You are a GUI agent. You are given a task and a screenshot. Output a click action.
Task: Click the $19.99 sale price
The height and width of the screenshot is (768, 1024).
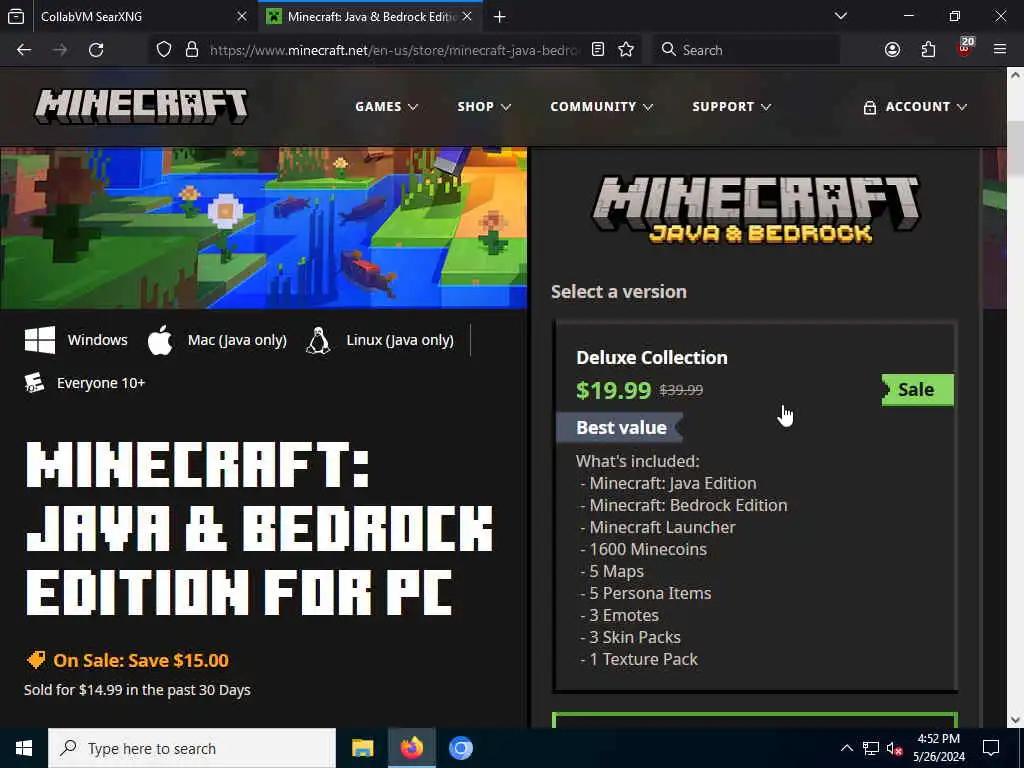[613, 390]
